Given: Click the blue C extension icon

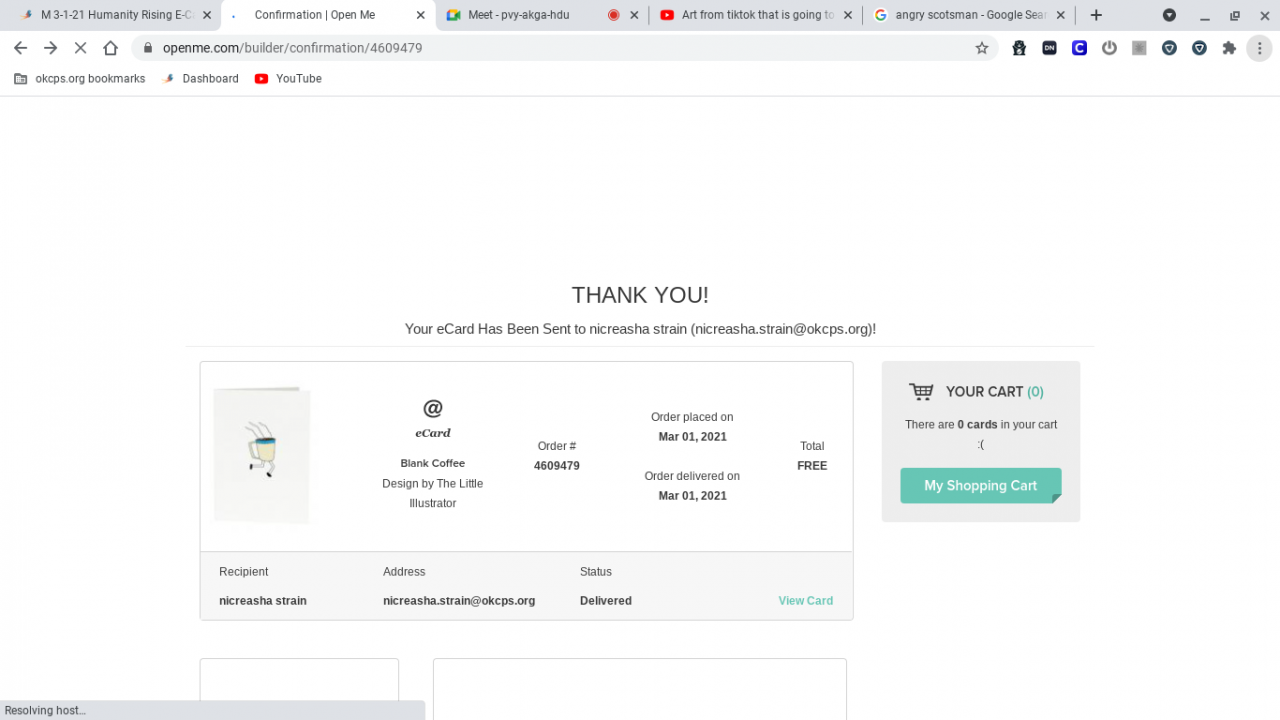Looking at the screenshot, I should point(1079,48).
